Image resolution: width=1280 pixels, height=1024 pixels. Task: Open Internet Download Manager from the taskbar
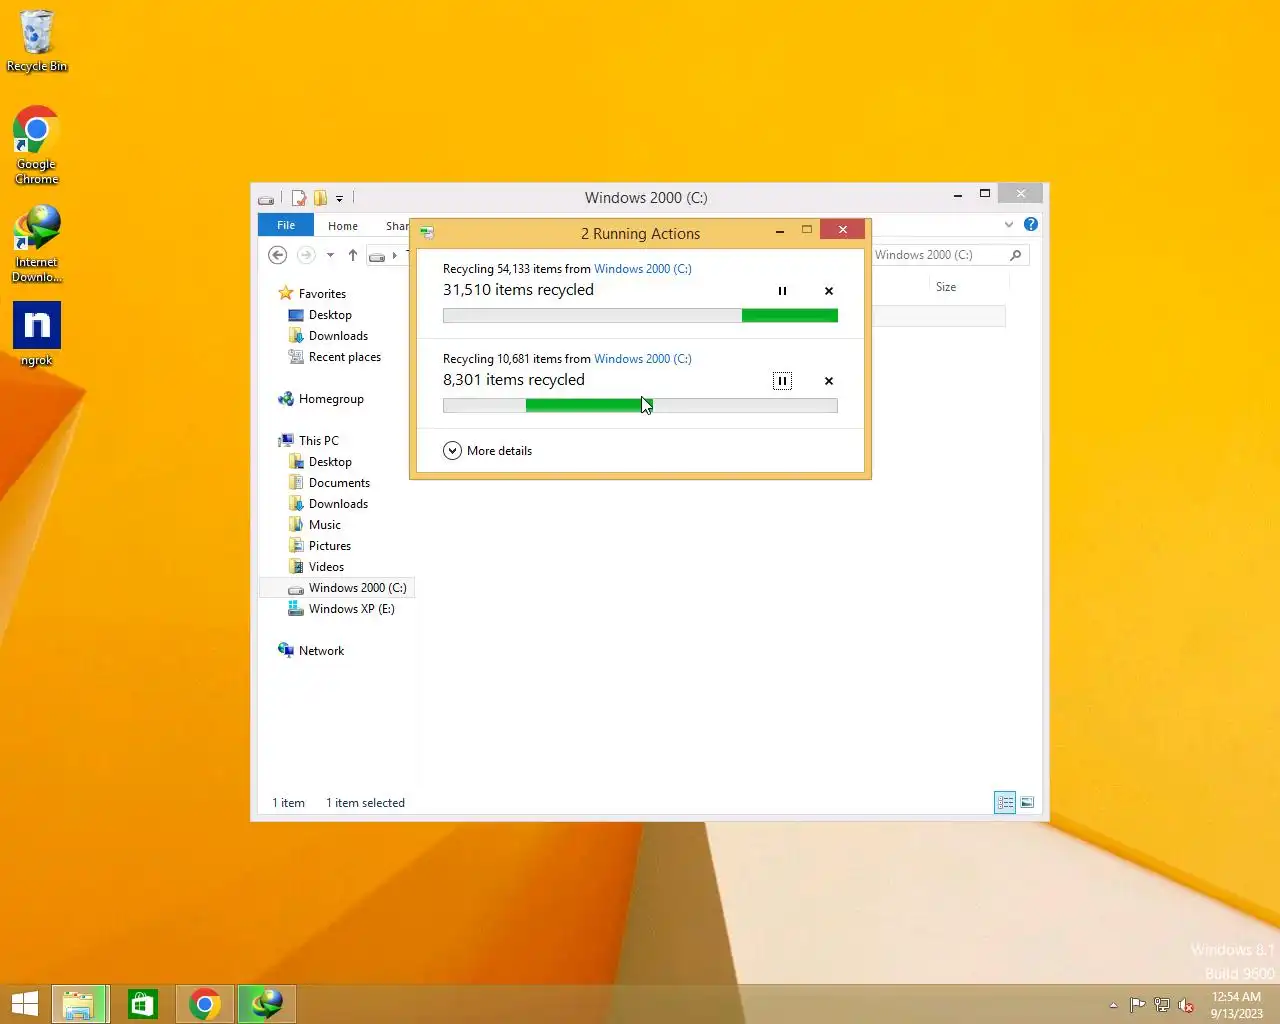(x=266, y=1004)
